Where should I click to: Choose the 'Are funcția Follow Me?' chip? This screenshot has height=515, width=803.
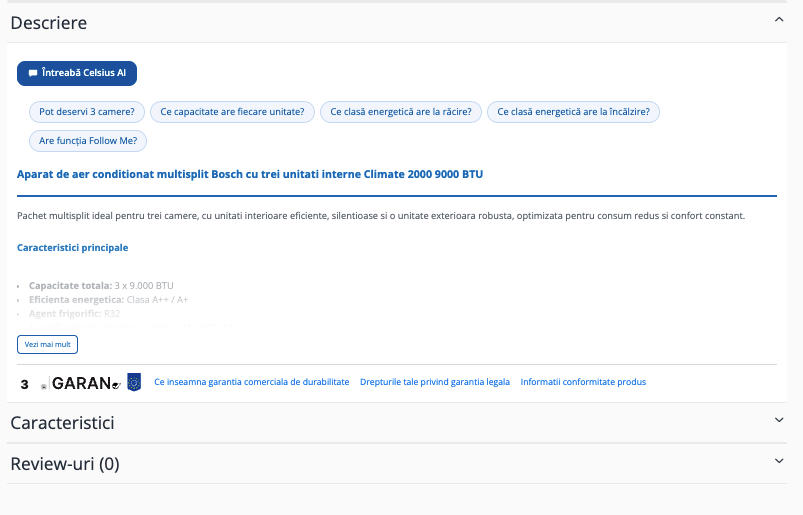[x=88, y=141]
